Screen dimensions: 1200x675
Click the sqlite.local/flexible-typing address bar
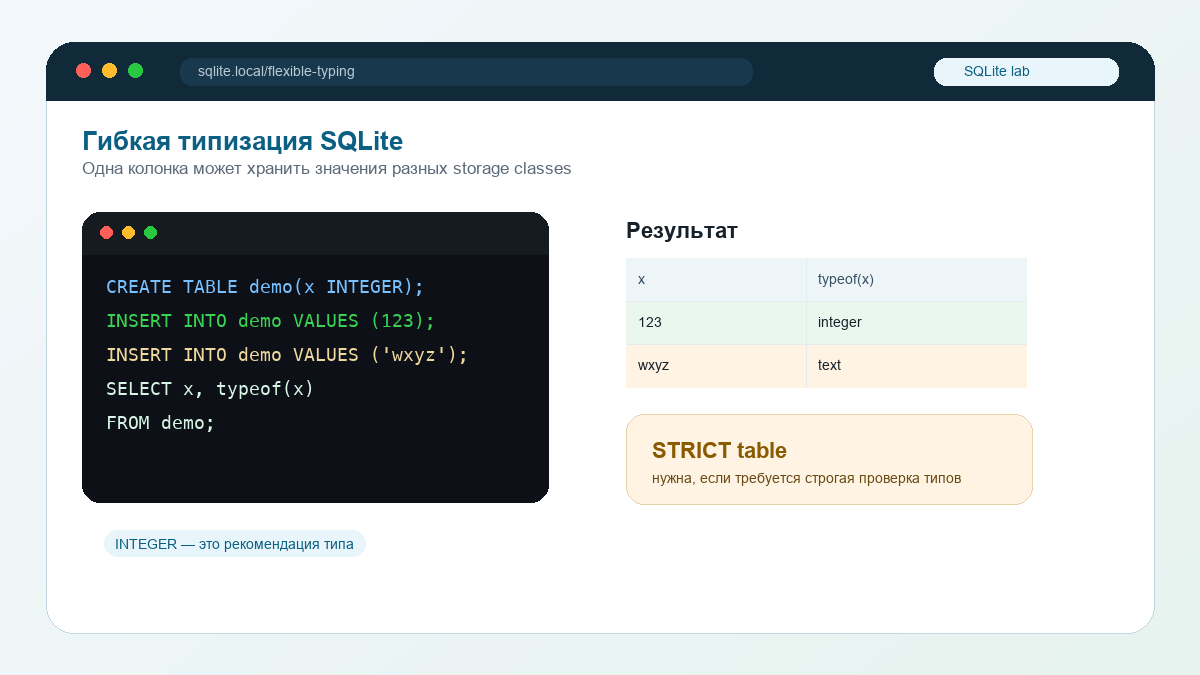[x=466, y=72]
